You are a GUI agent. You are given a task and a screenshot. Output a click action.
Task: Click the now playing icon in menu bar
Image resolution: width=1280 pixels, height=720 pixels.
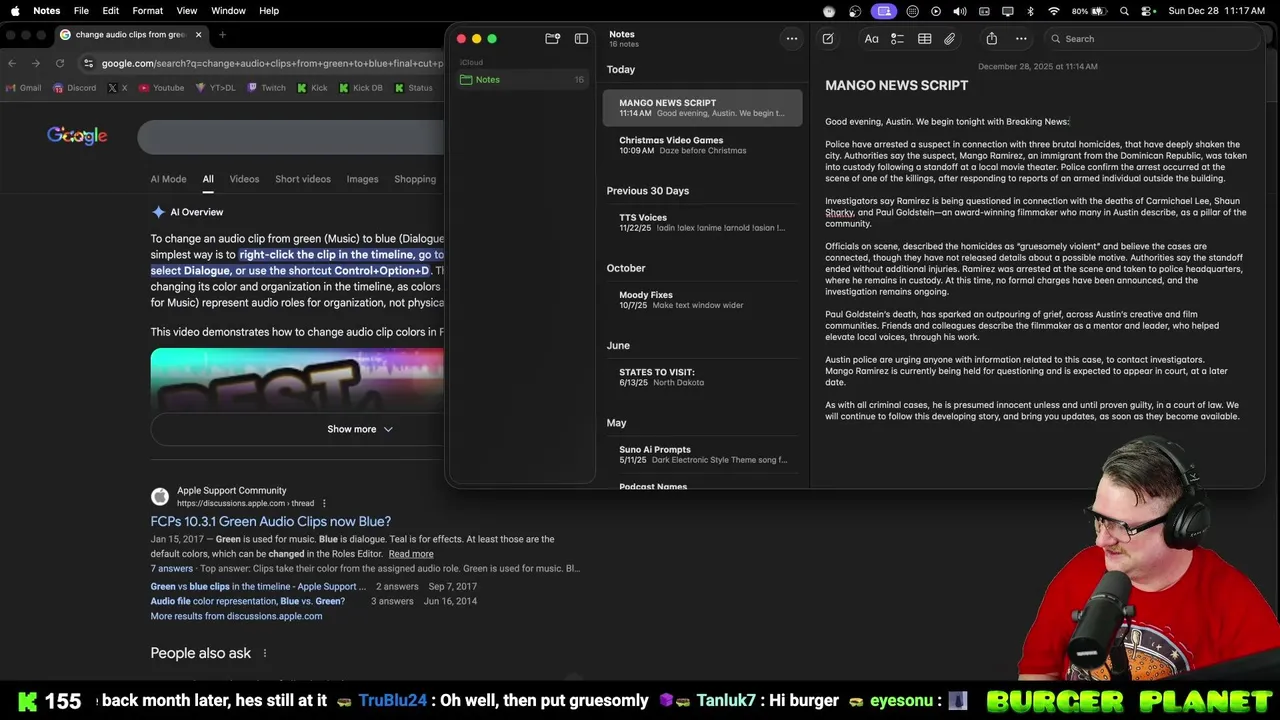click(936, 11)
